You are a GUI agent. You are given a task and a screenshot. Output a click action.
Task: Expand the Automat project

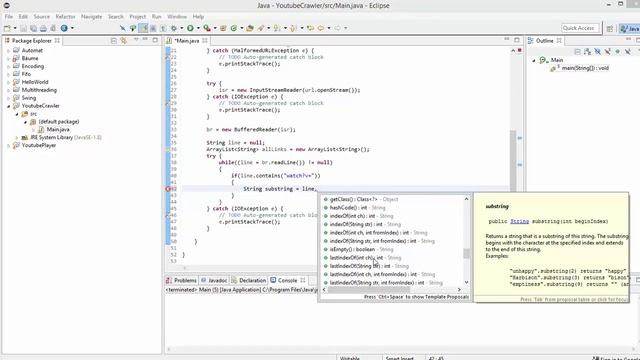pos(9,51)
